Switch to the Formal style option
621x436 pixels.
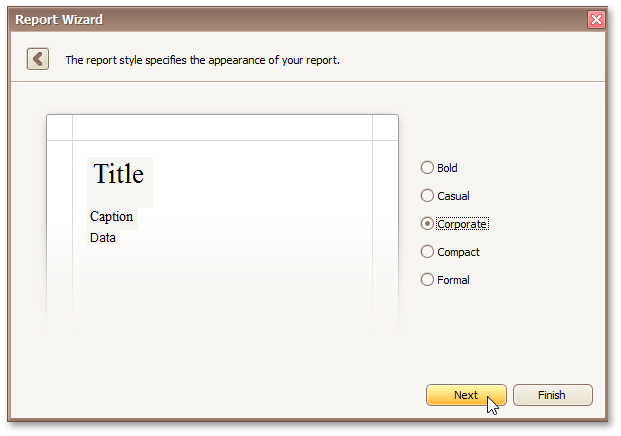428,280
